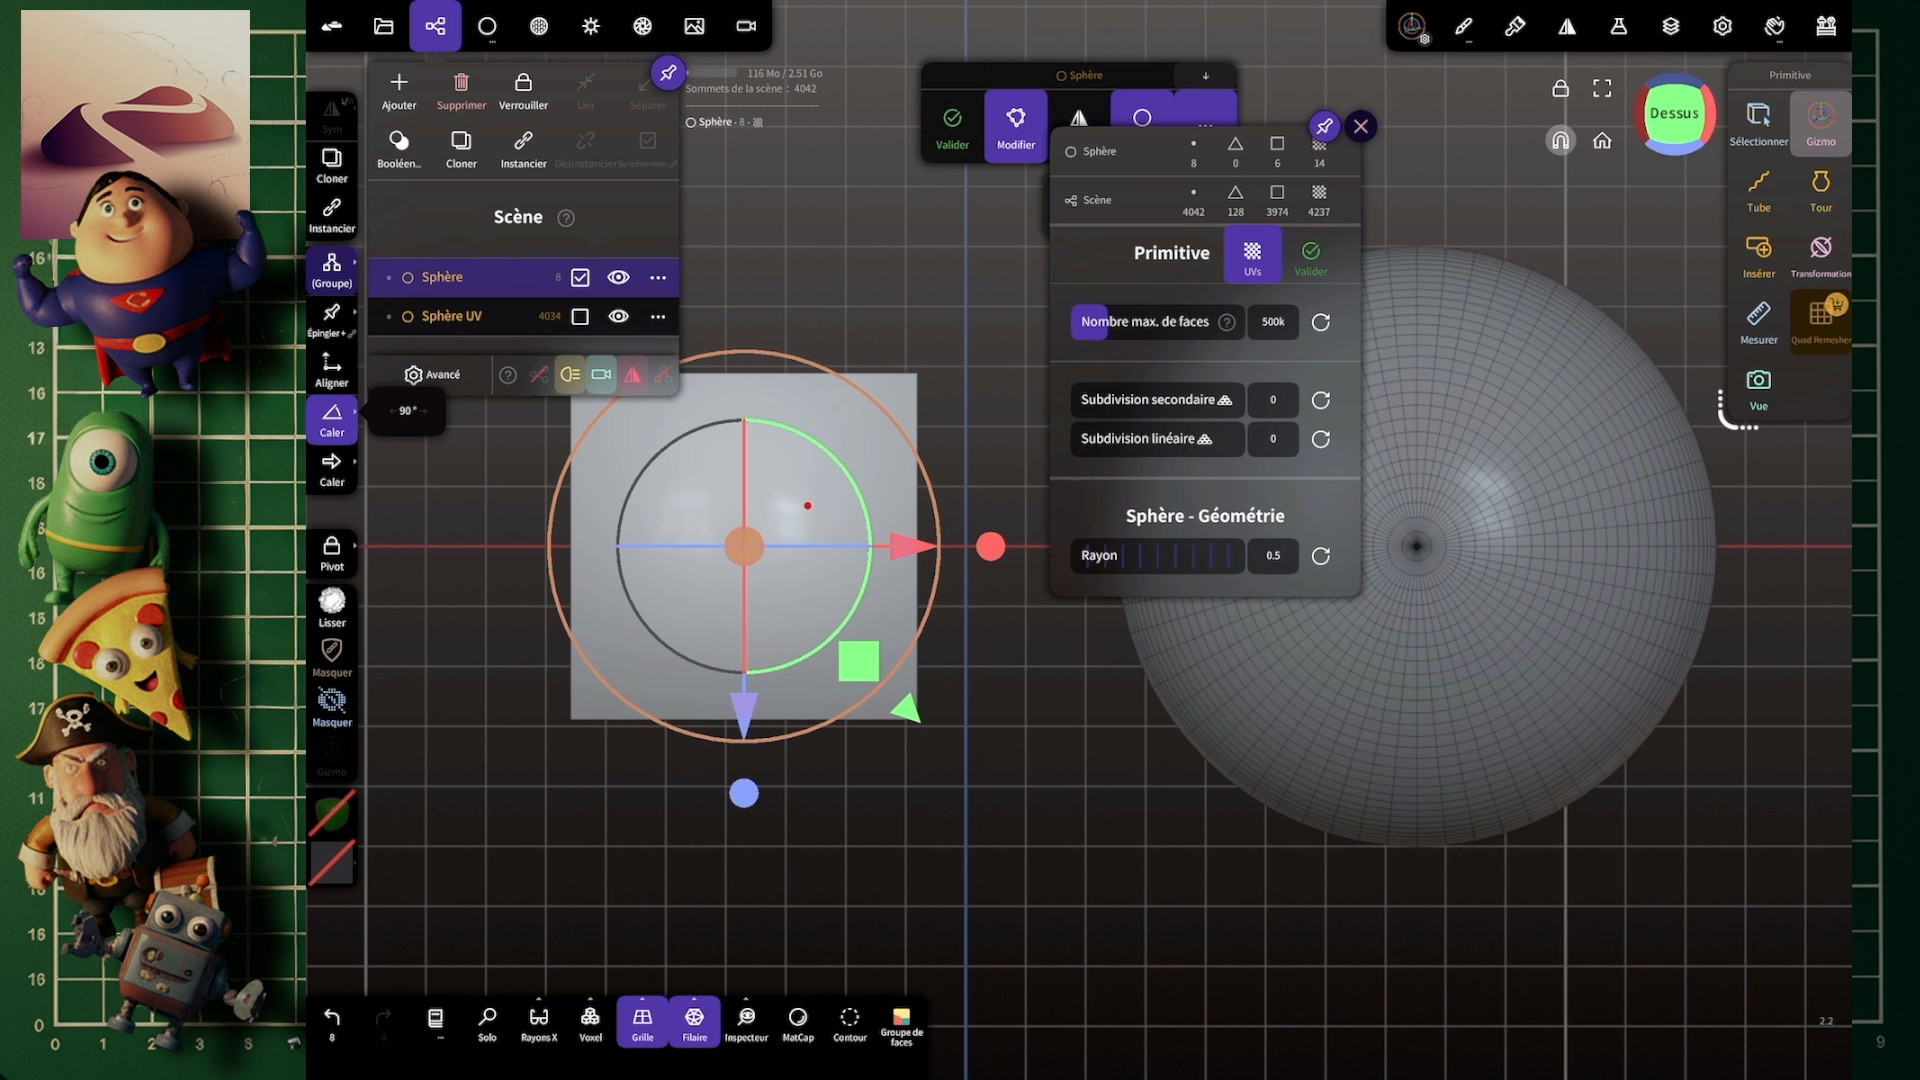The width and height of the screenshot is (1920, 1080).
Task: Check the Sphère UV selection checkbox
Action: pyautogui.click(x=580, y=317)
